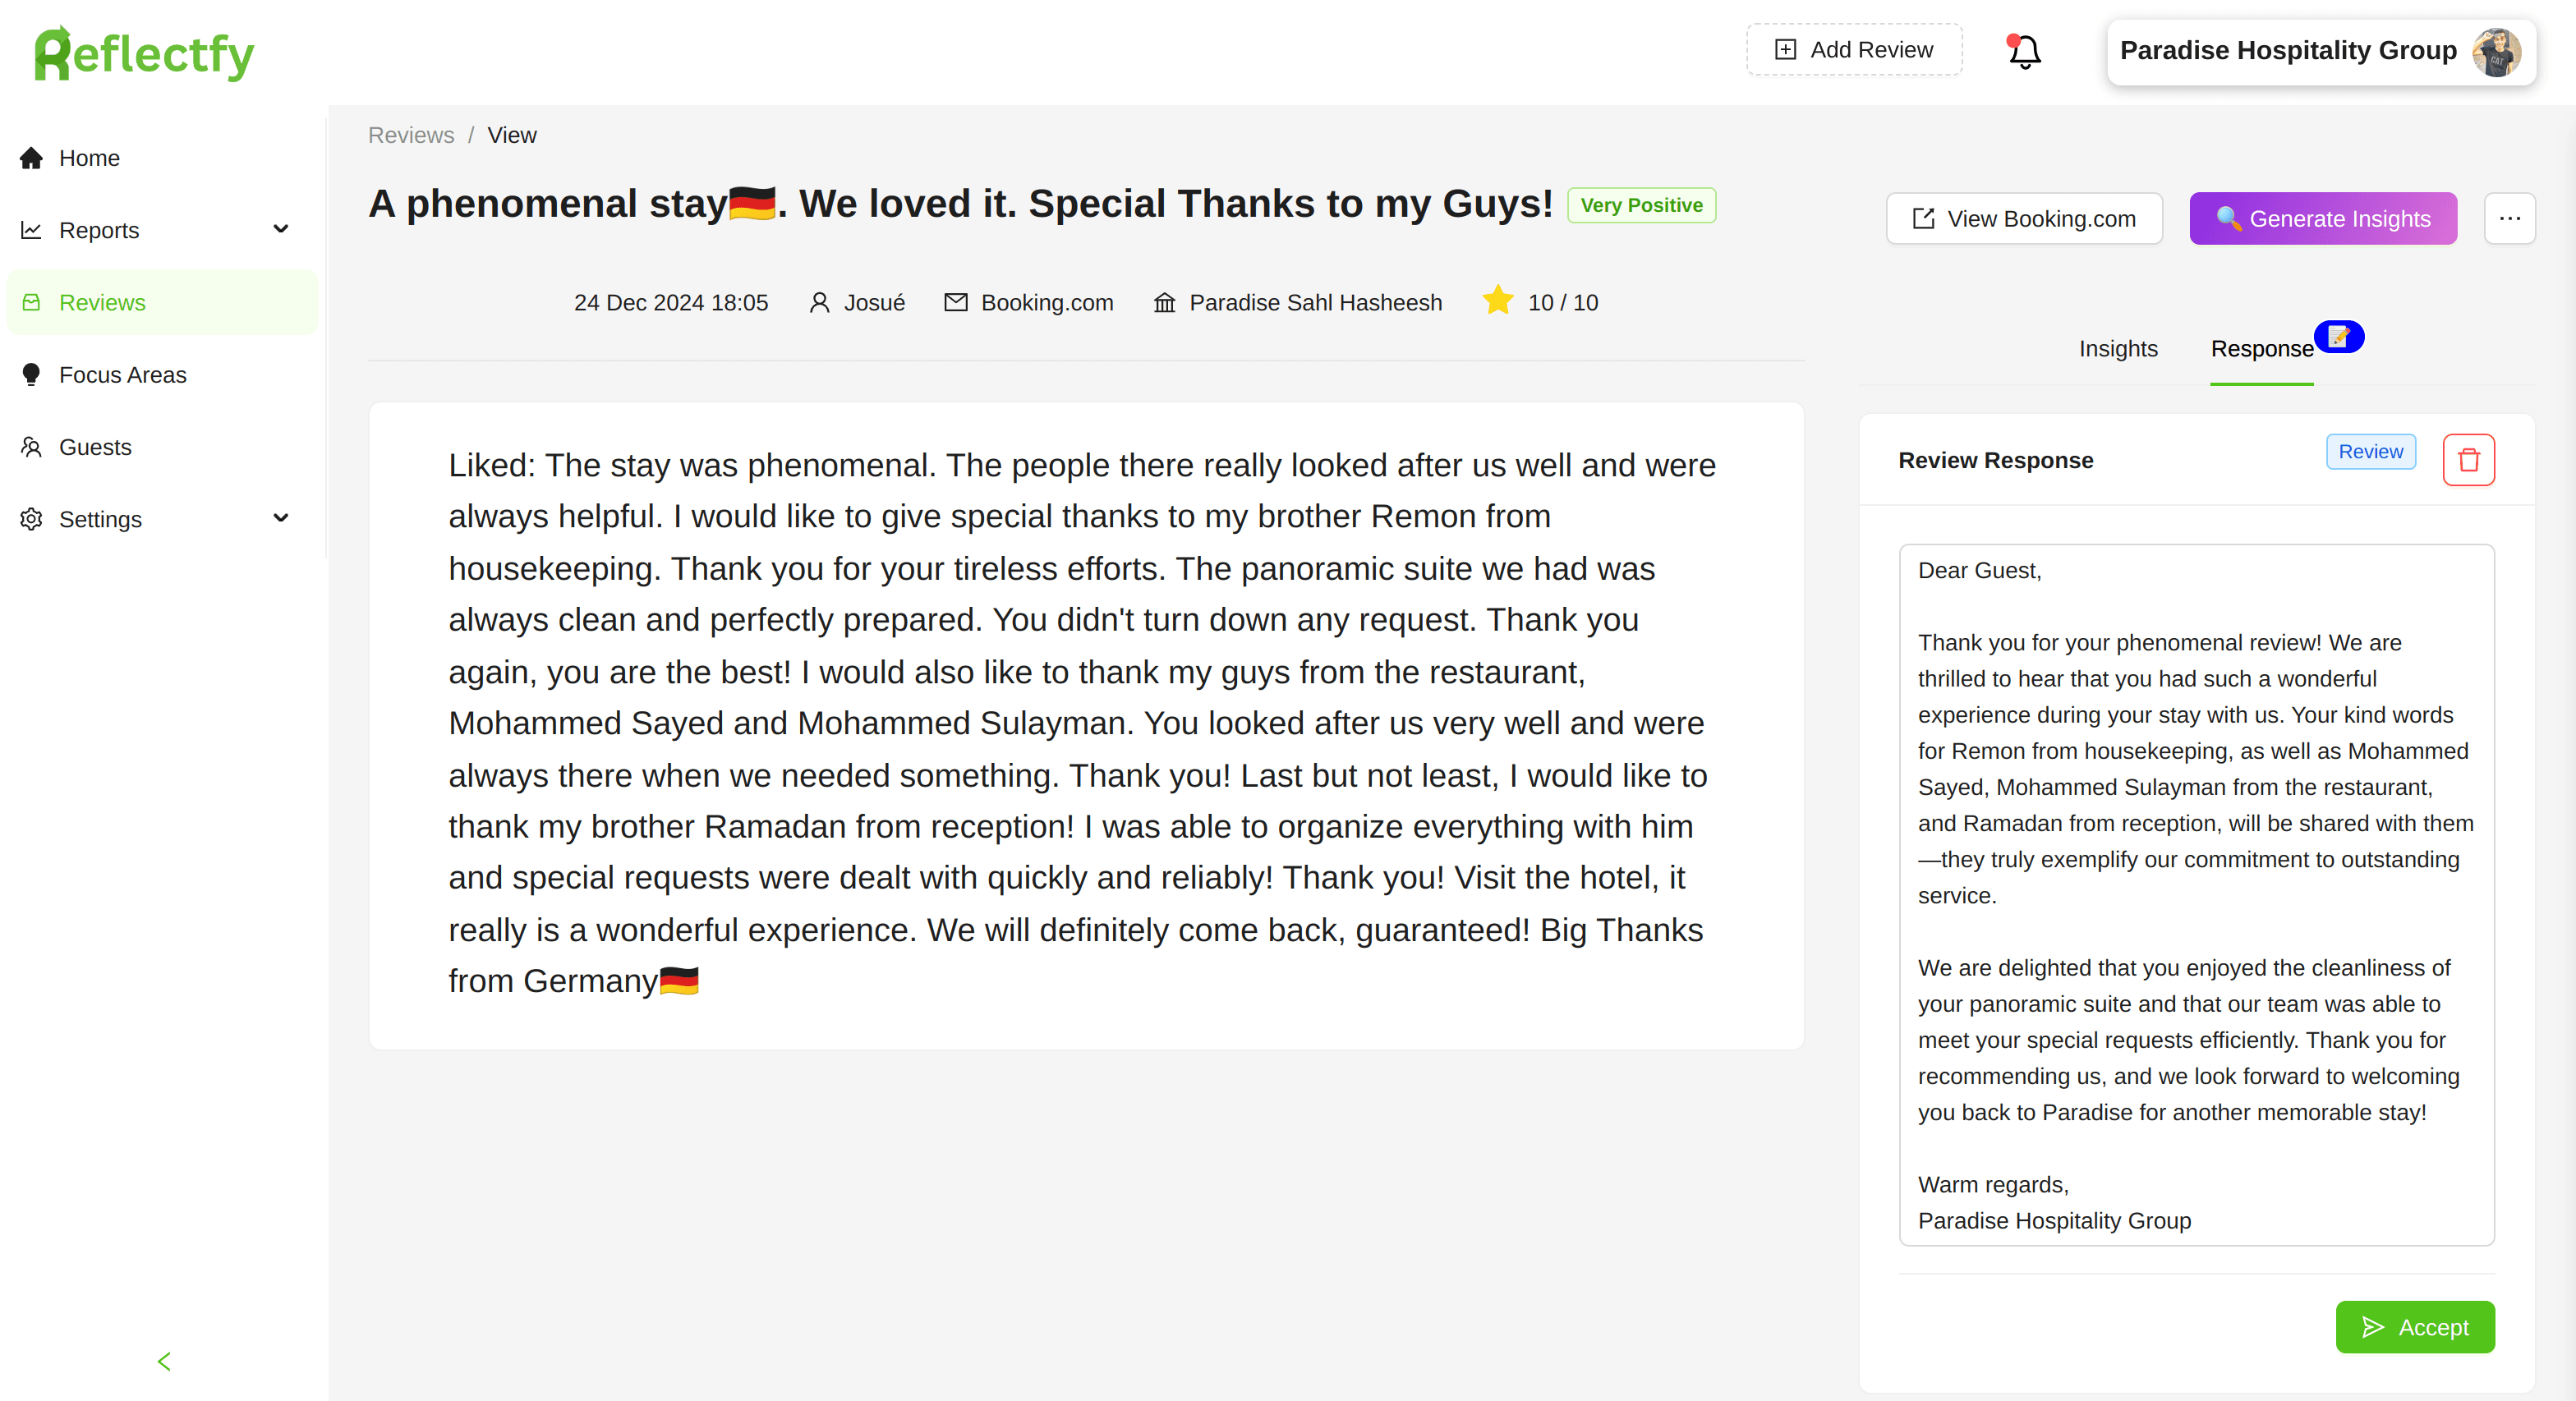2576x1401 pixels.
Task: Click the yellow star rating icon
Action: coord(1497,301)
